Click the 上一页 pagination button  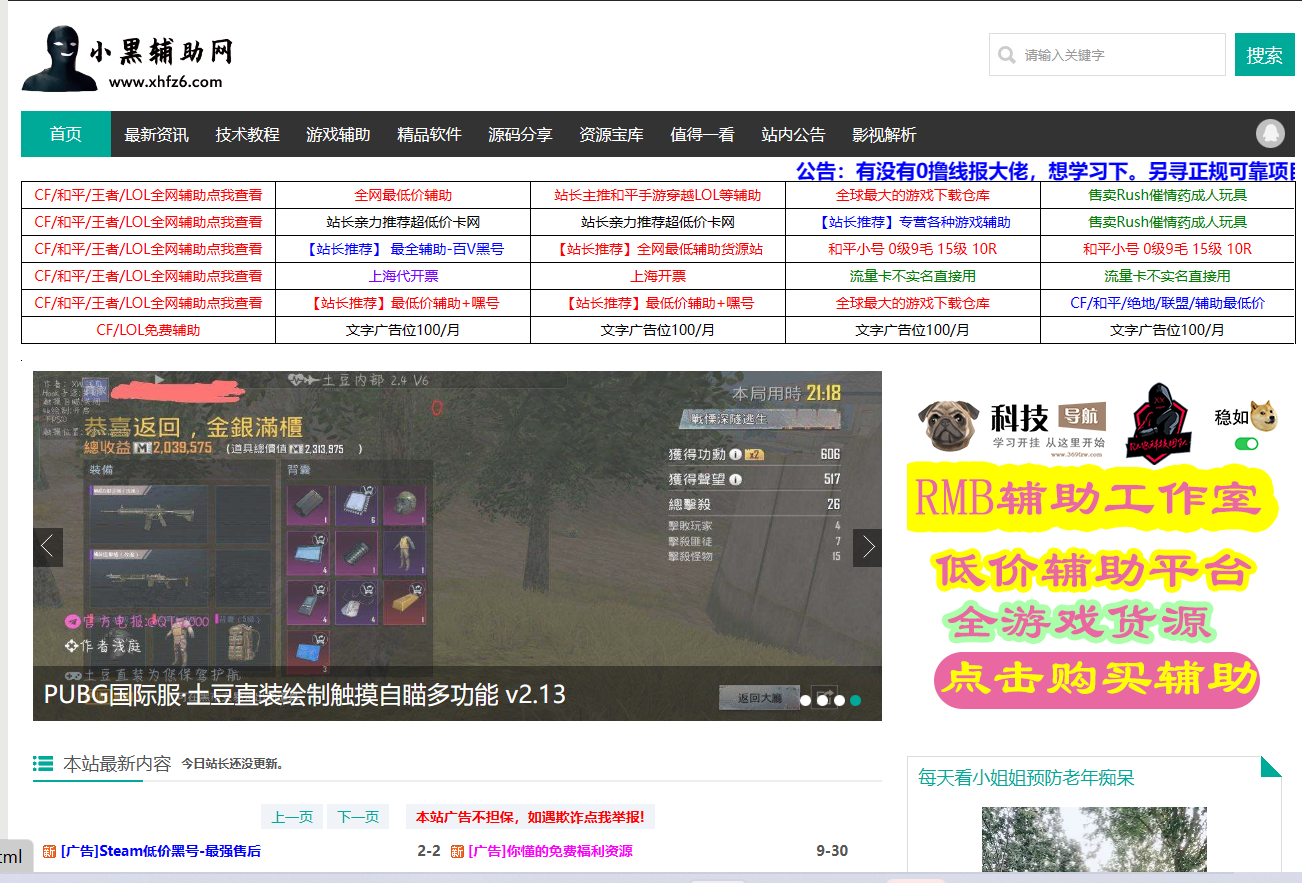coord(292,817)
